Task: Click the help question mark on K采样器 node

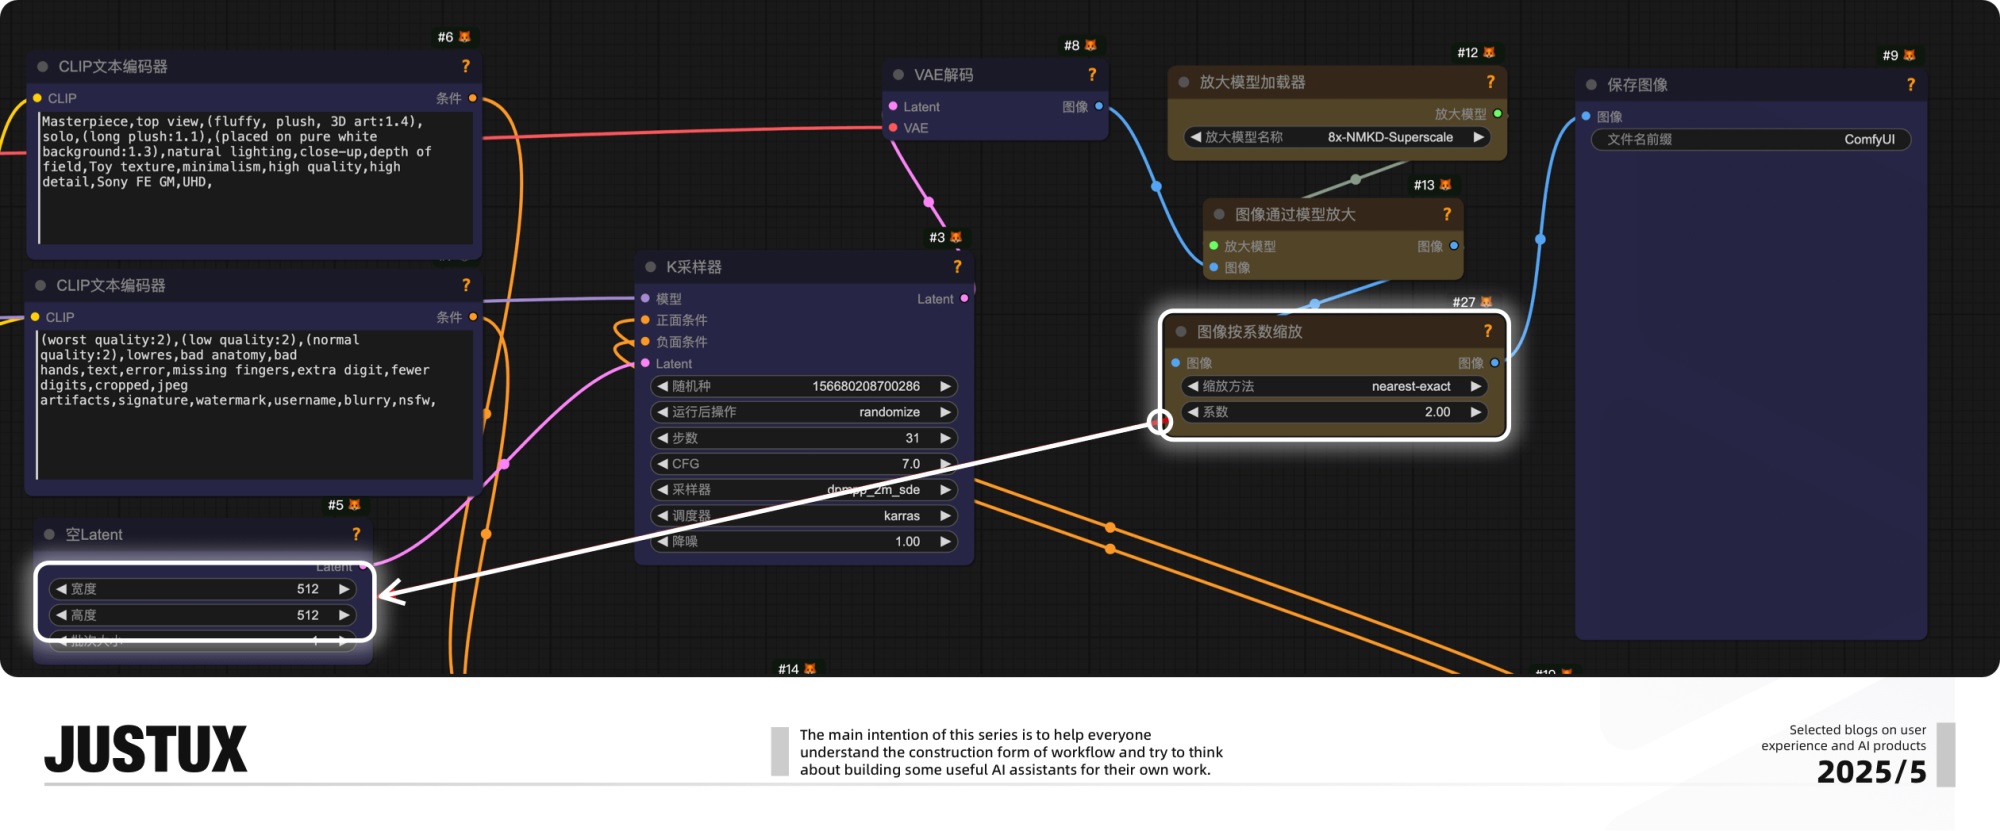Action: (957, 267)
